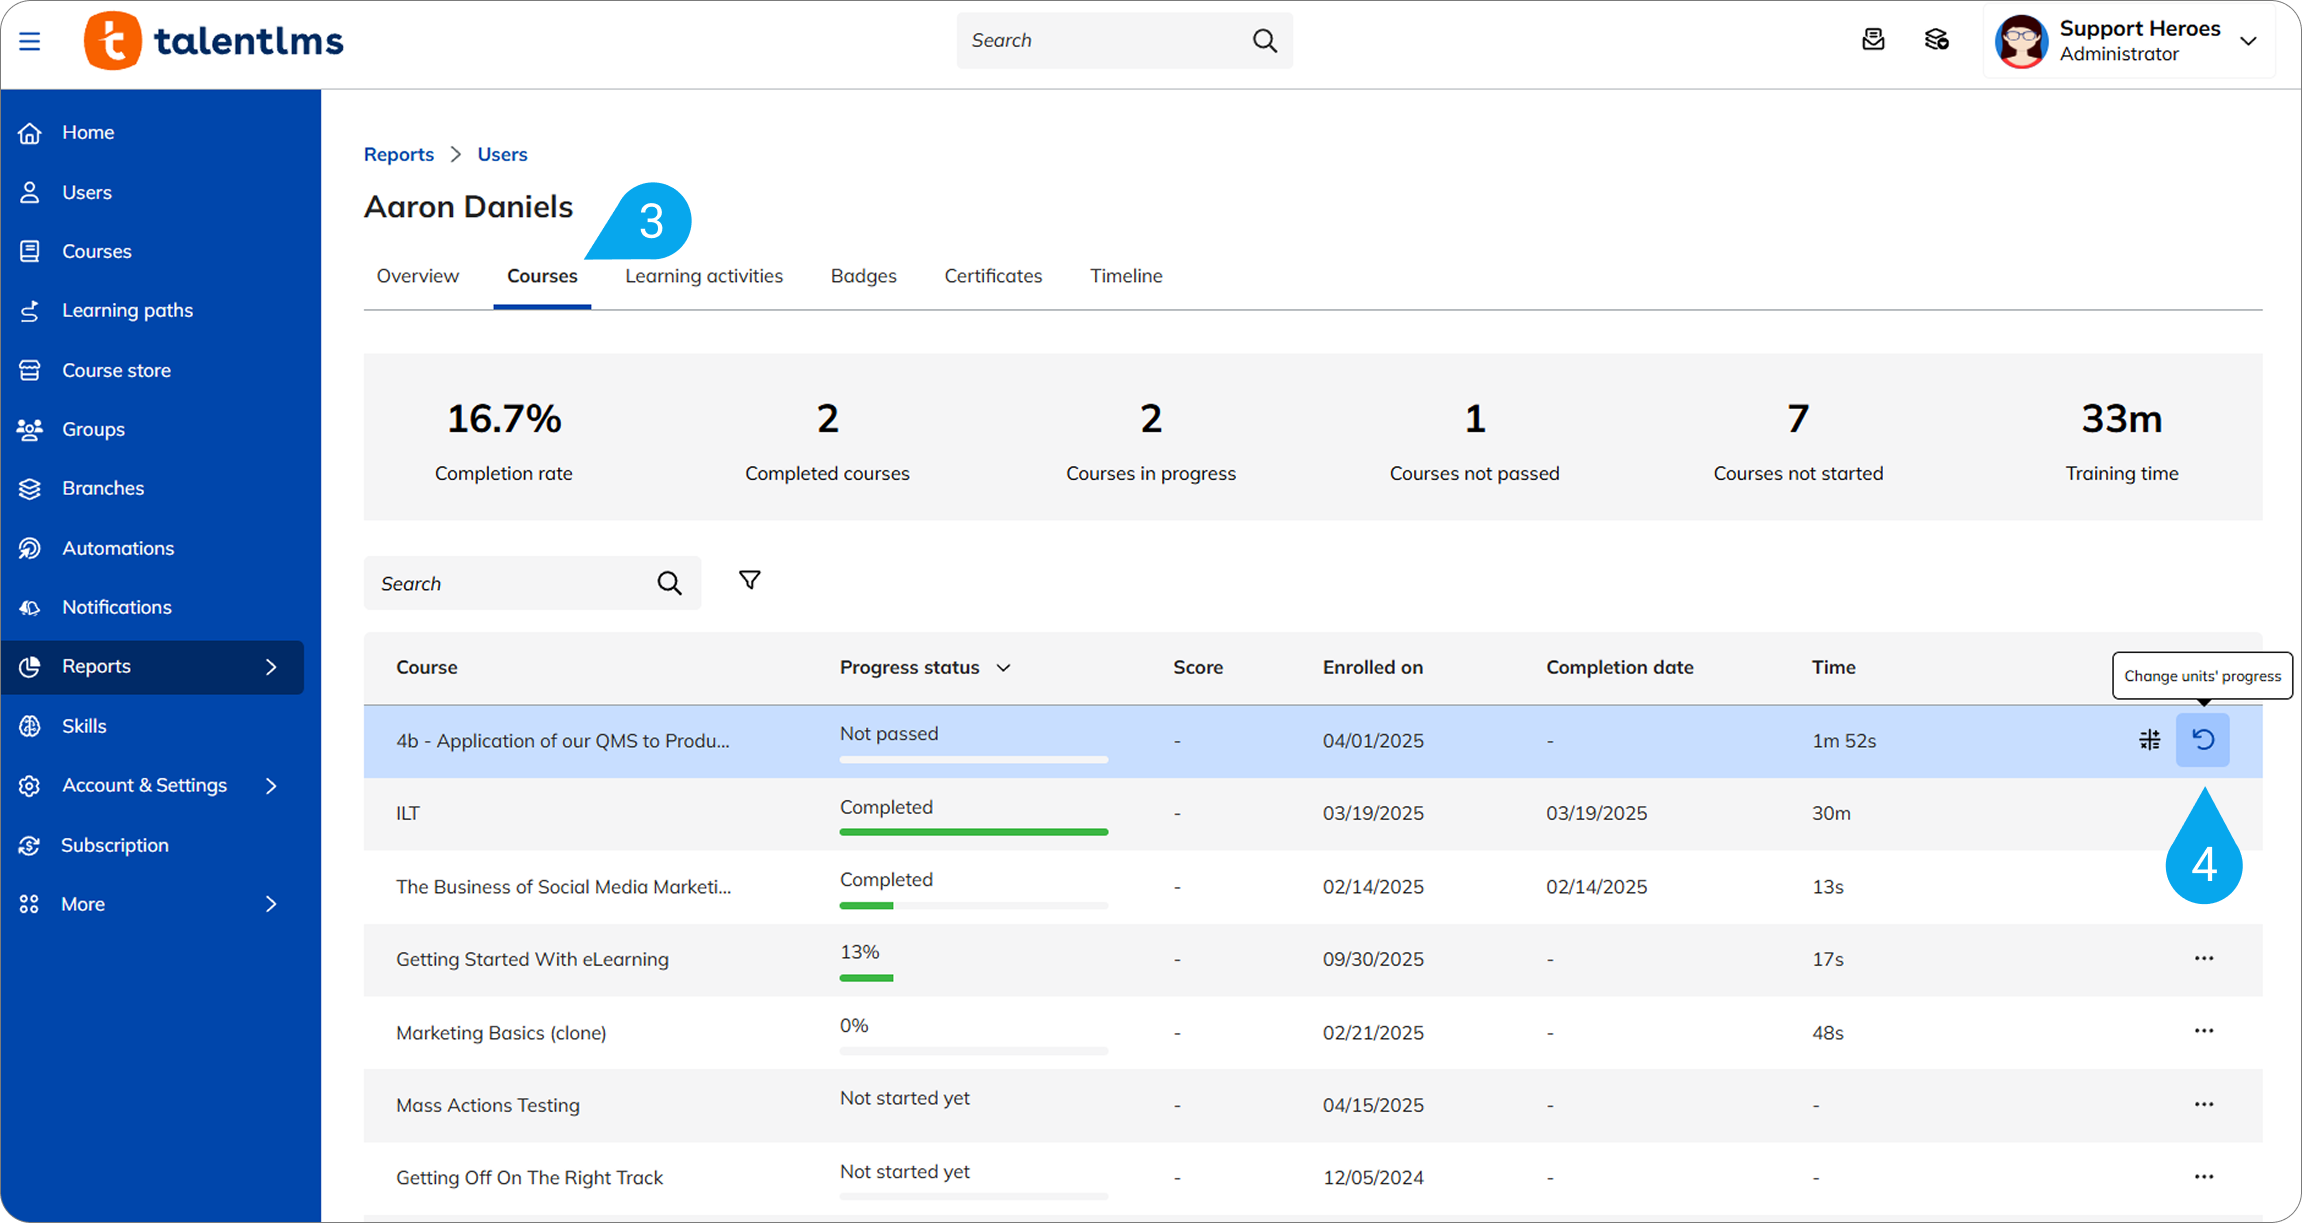Open the table filter funnel icon
The height and width of the screenshot is (1223, 2302).
pyautogui.click(x=749, y=581)
